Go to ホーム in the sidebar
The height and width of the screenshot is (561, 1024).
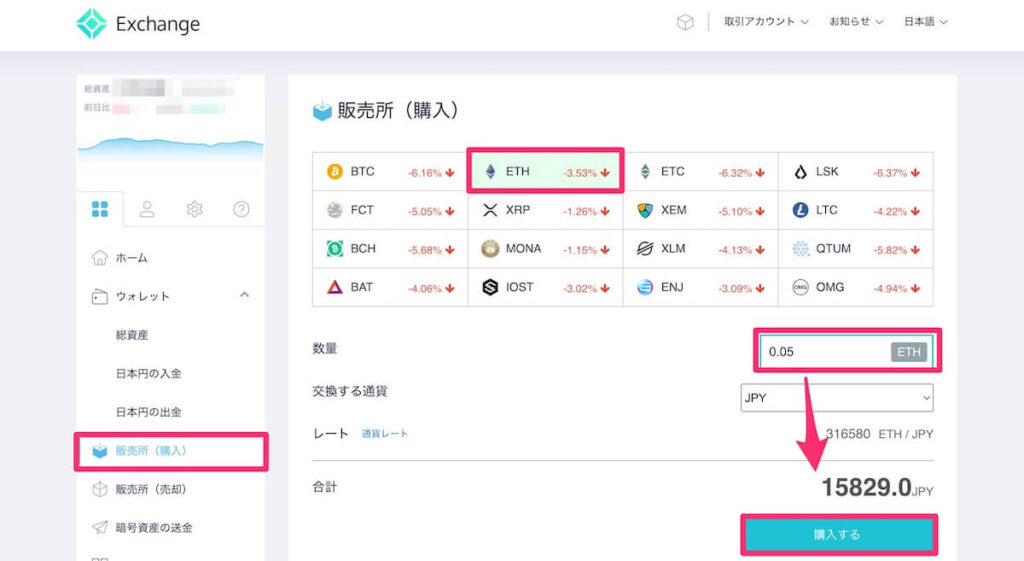click(131, 258)
